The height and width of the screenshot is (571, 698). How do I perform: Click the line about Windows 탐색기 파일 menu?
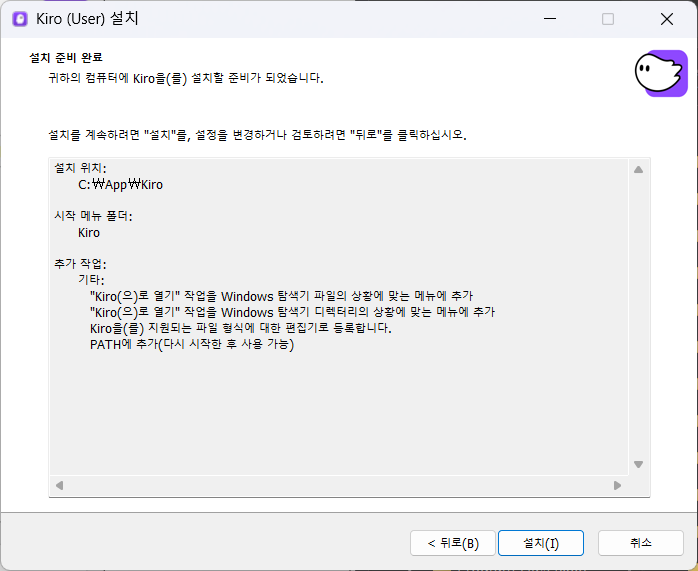tap(281, 296)
